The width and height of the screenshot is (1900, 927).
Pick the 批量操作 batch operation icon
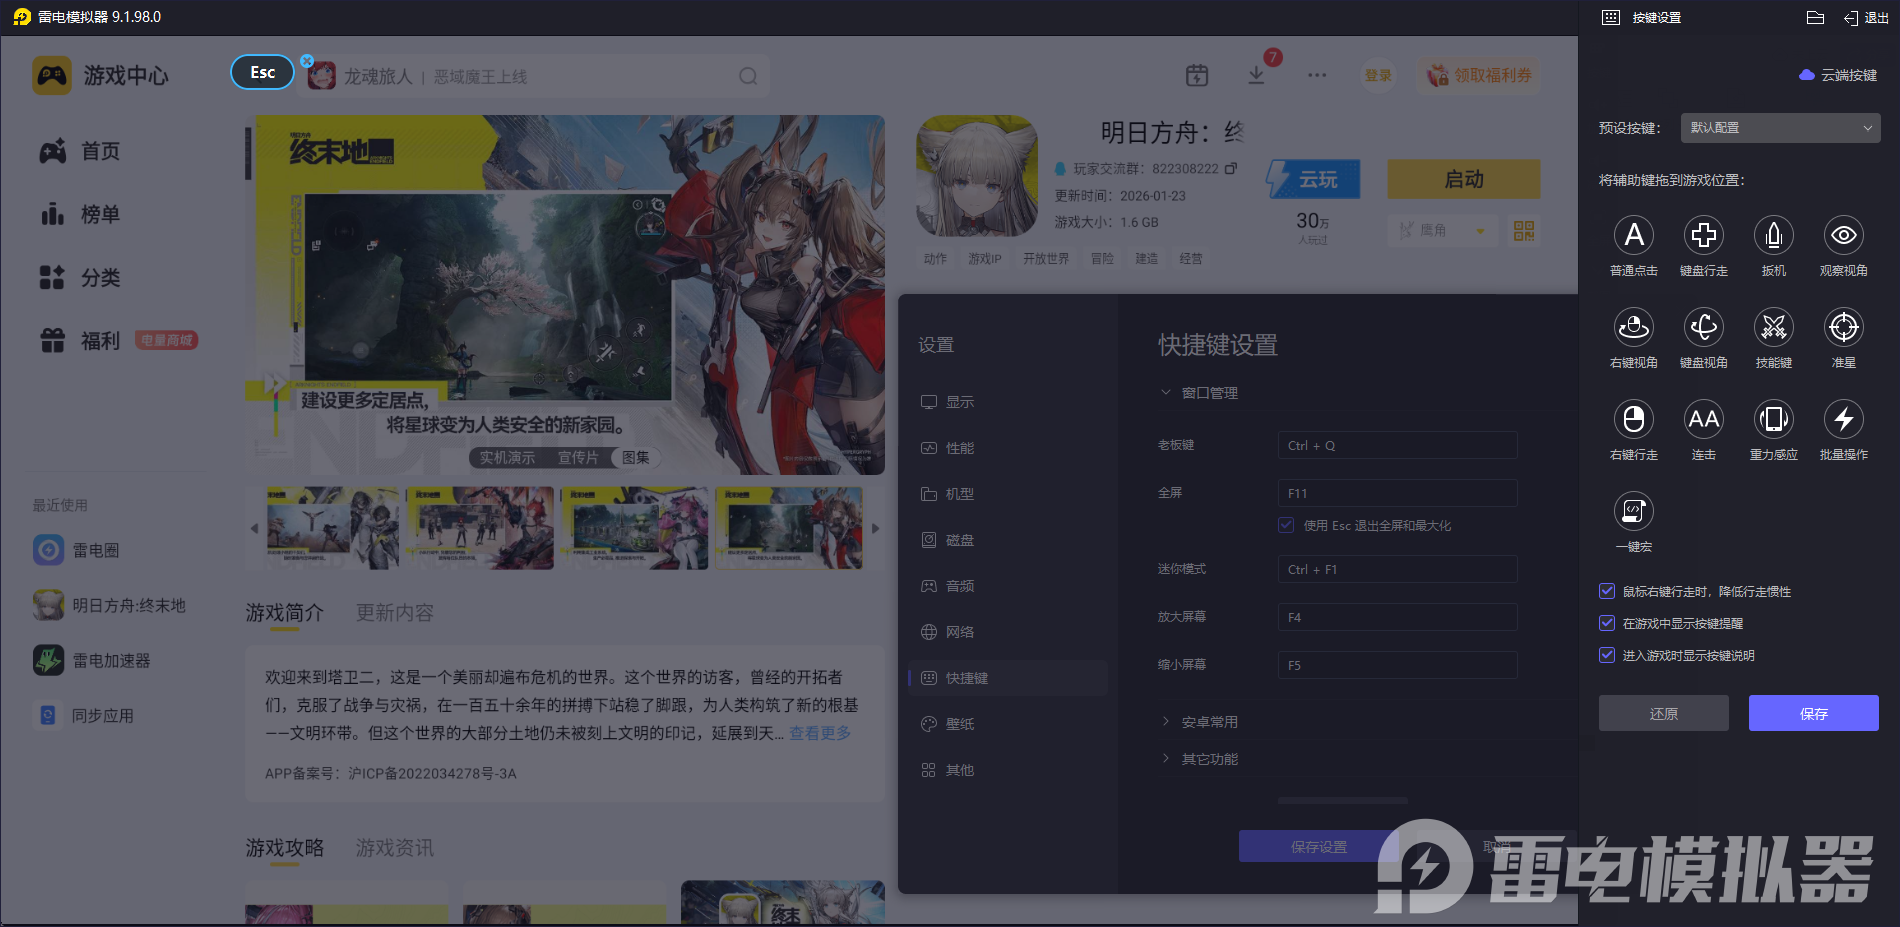coord(1843,420)
